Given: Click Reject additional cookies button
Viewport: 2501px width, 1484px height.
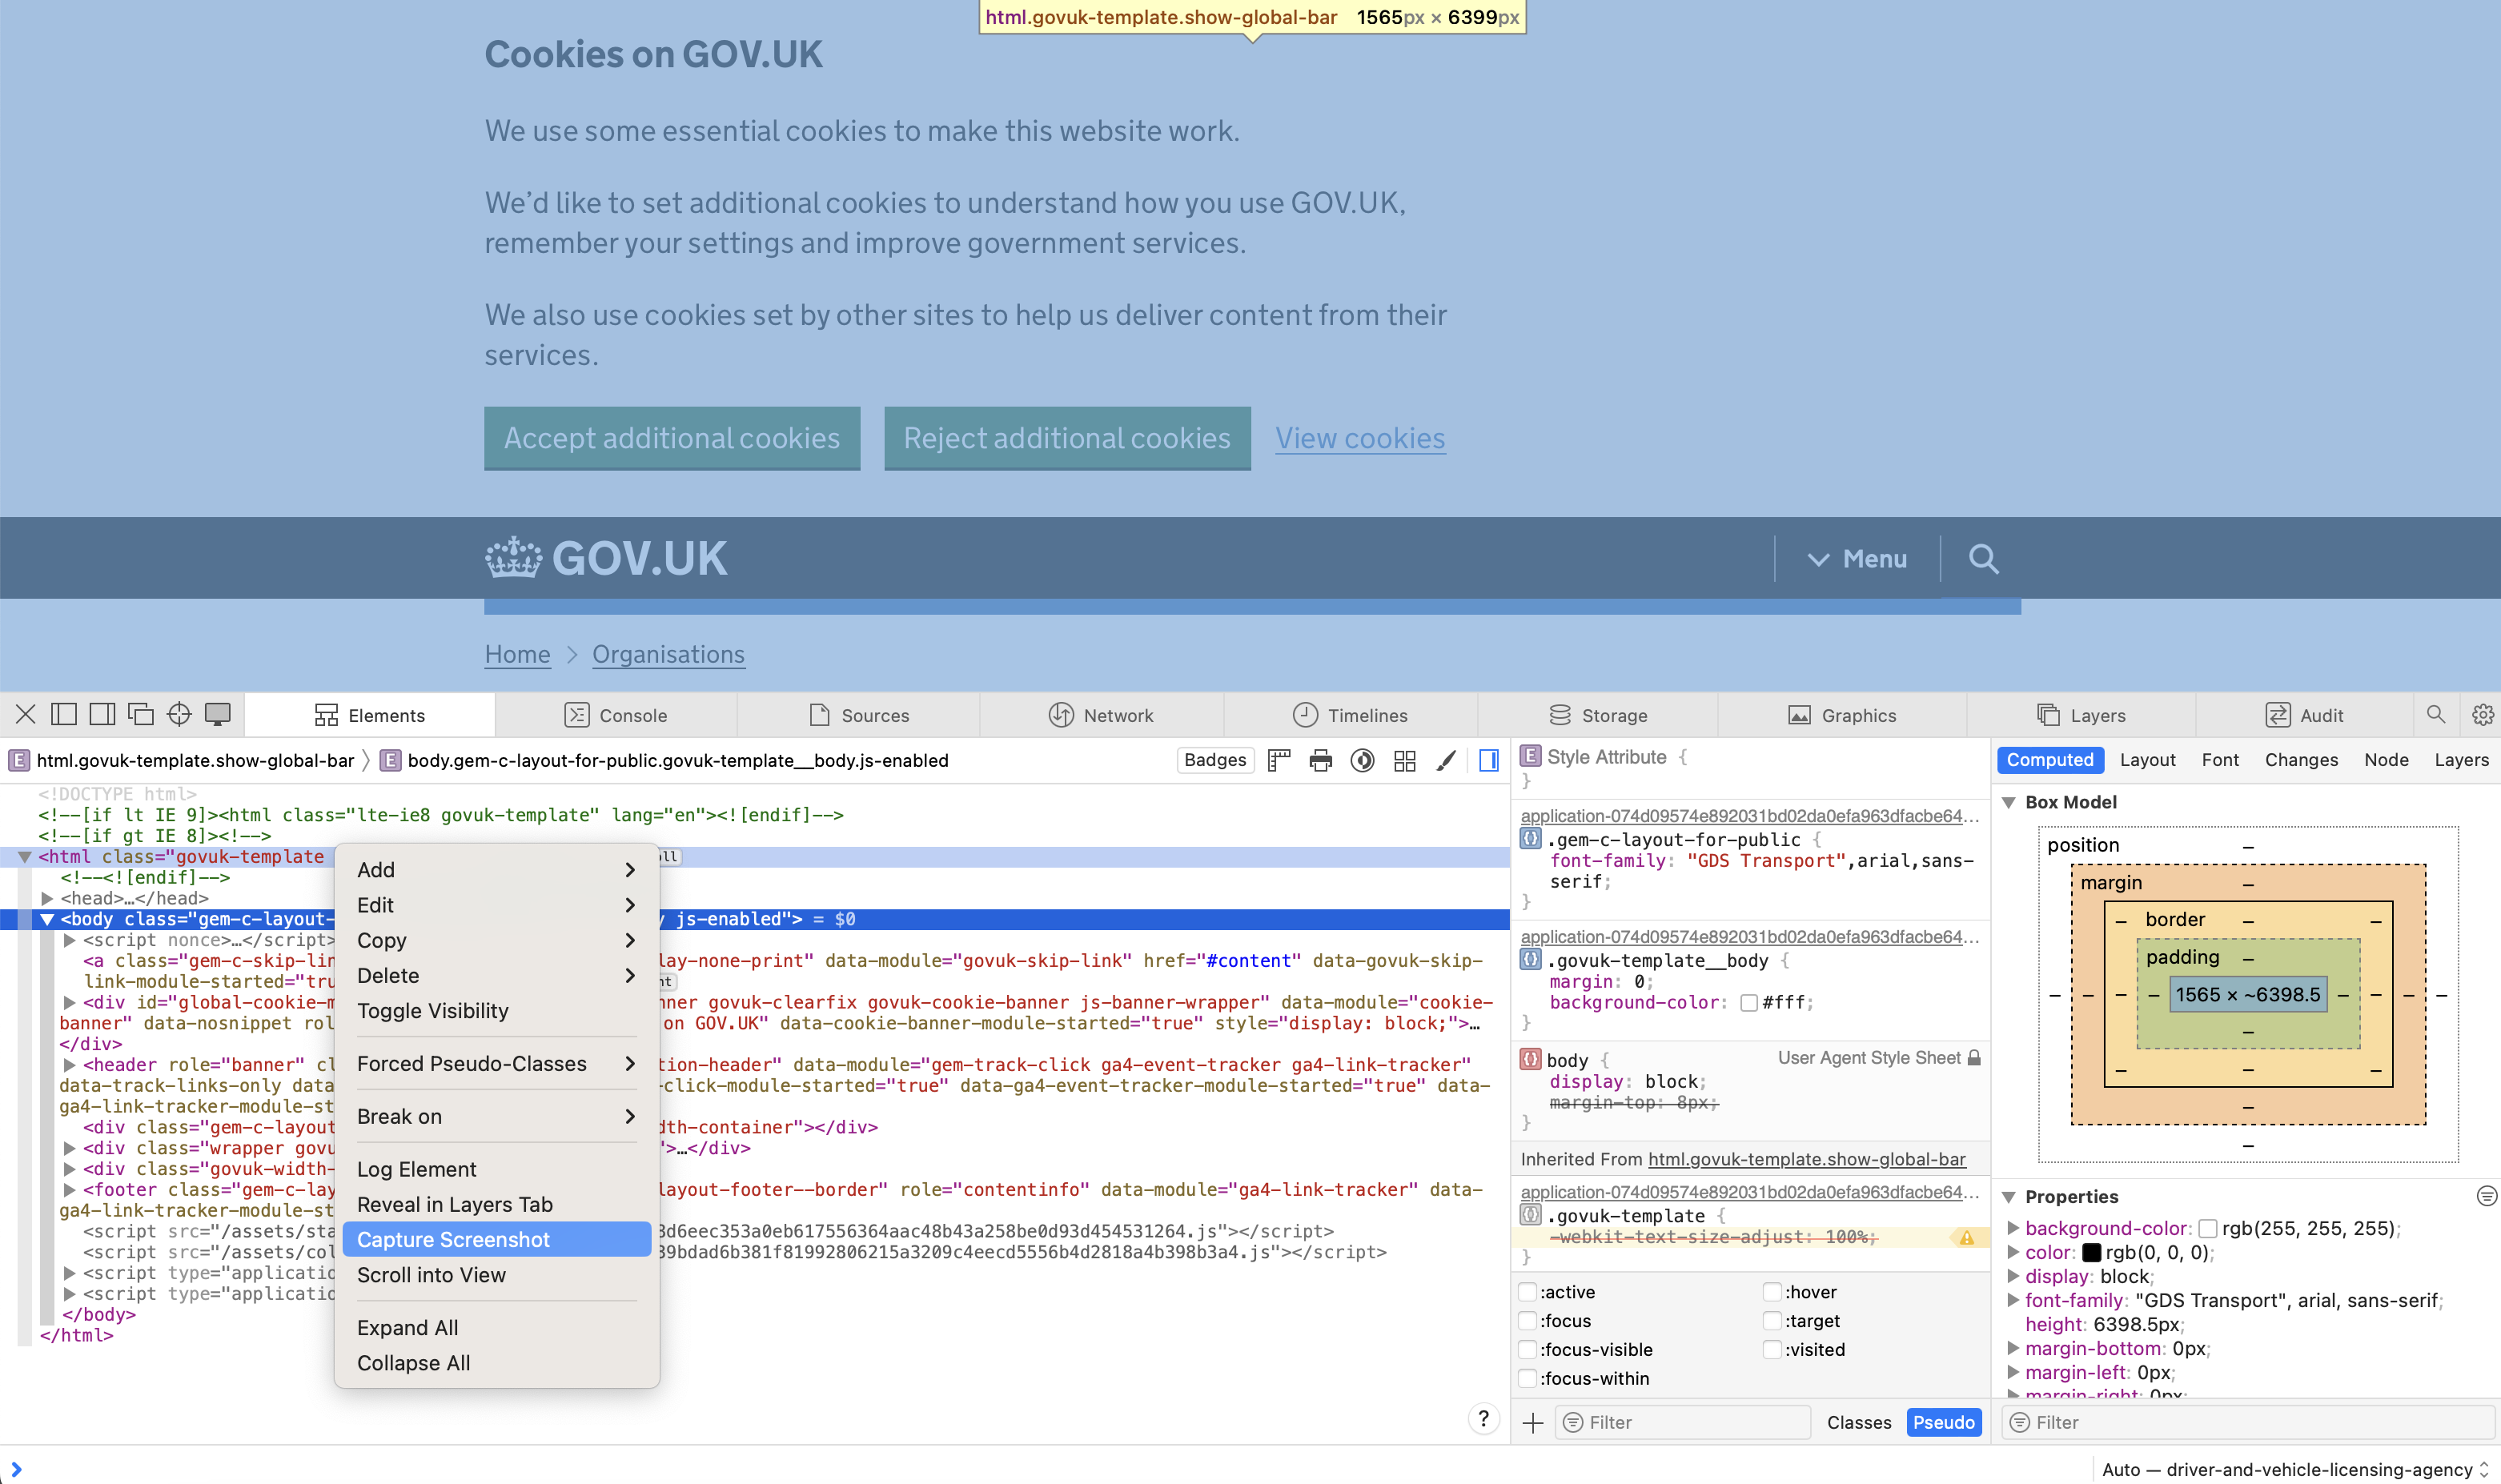Looking at the screenshot, I should click(1067, 438).
